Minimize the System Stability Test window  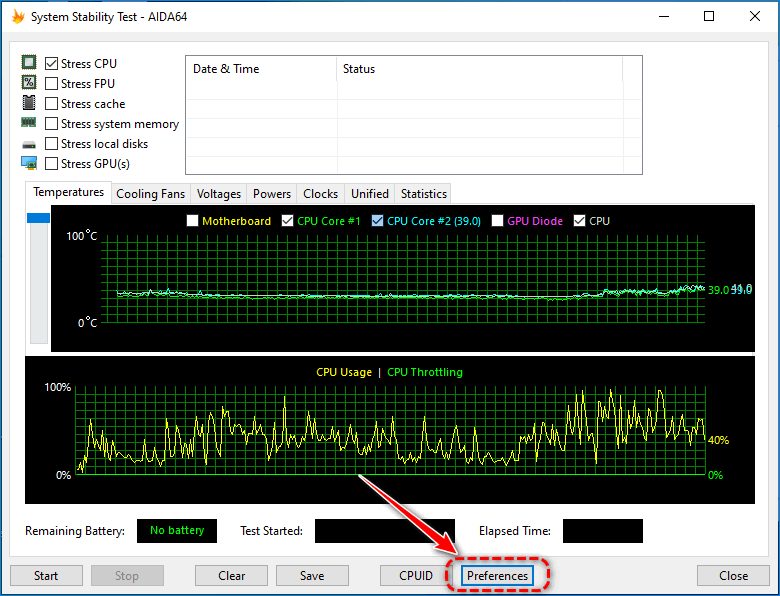(x=664, y=16)
